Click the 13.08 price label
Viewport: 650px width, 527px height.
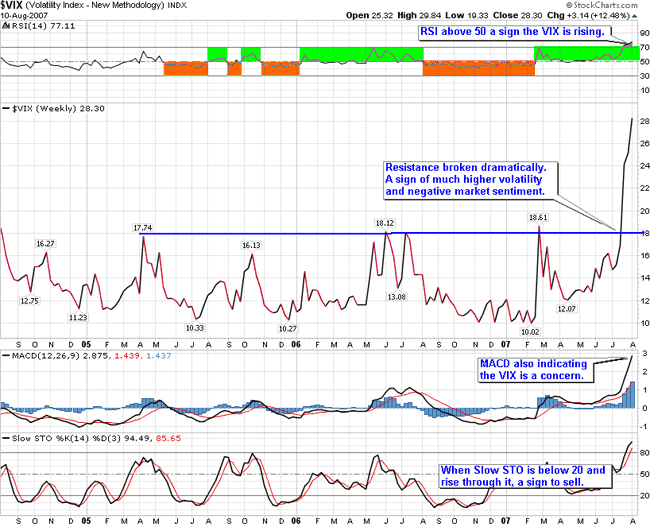(x=397, y=297)
